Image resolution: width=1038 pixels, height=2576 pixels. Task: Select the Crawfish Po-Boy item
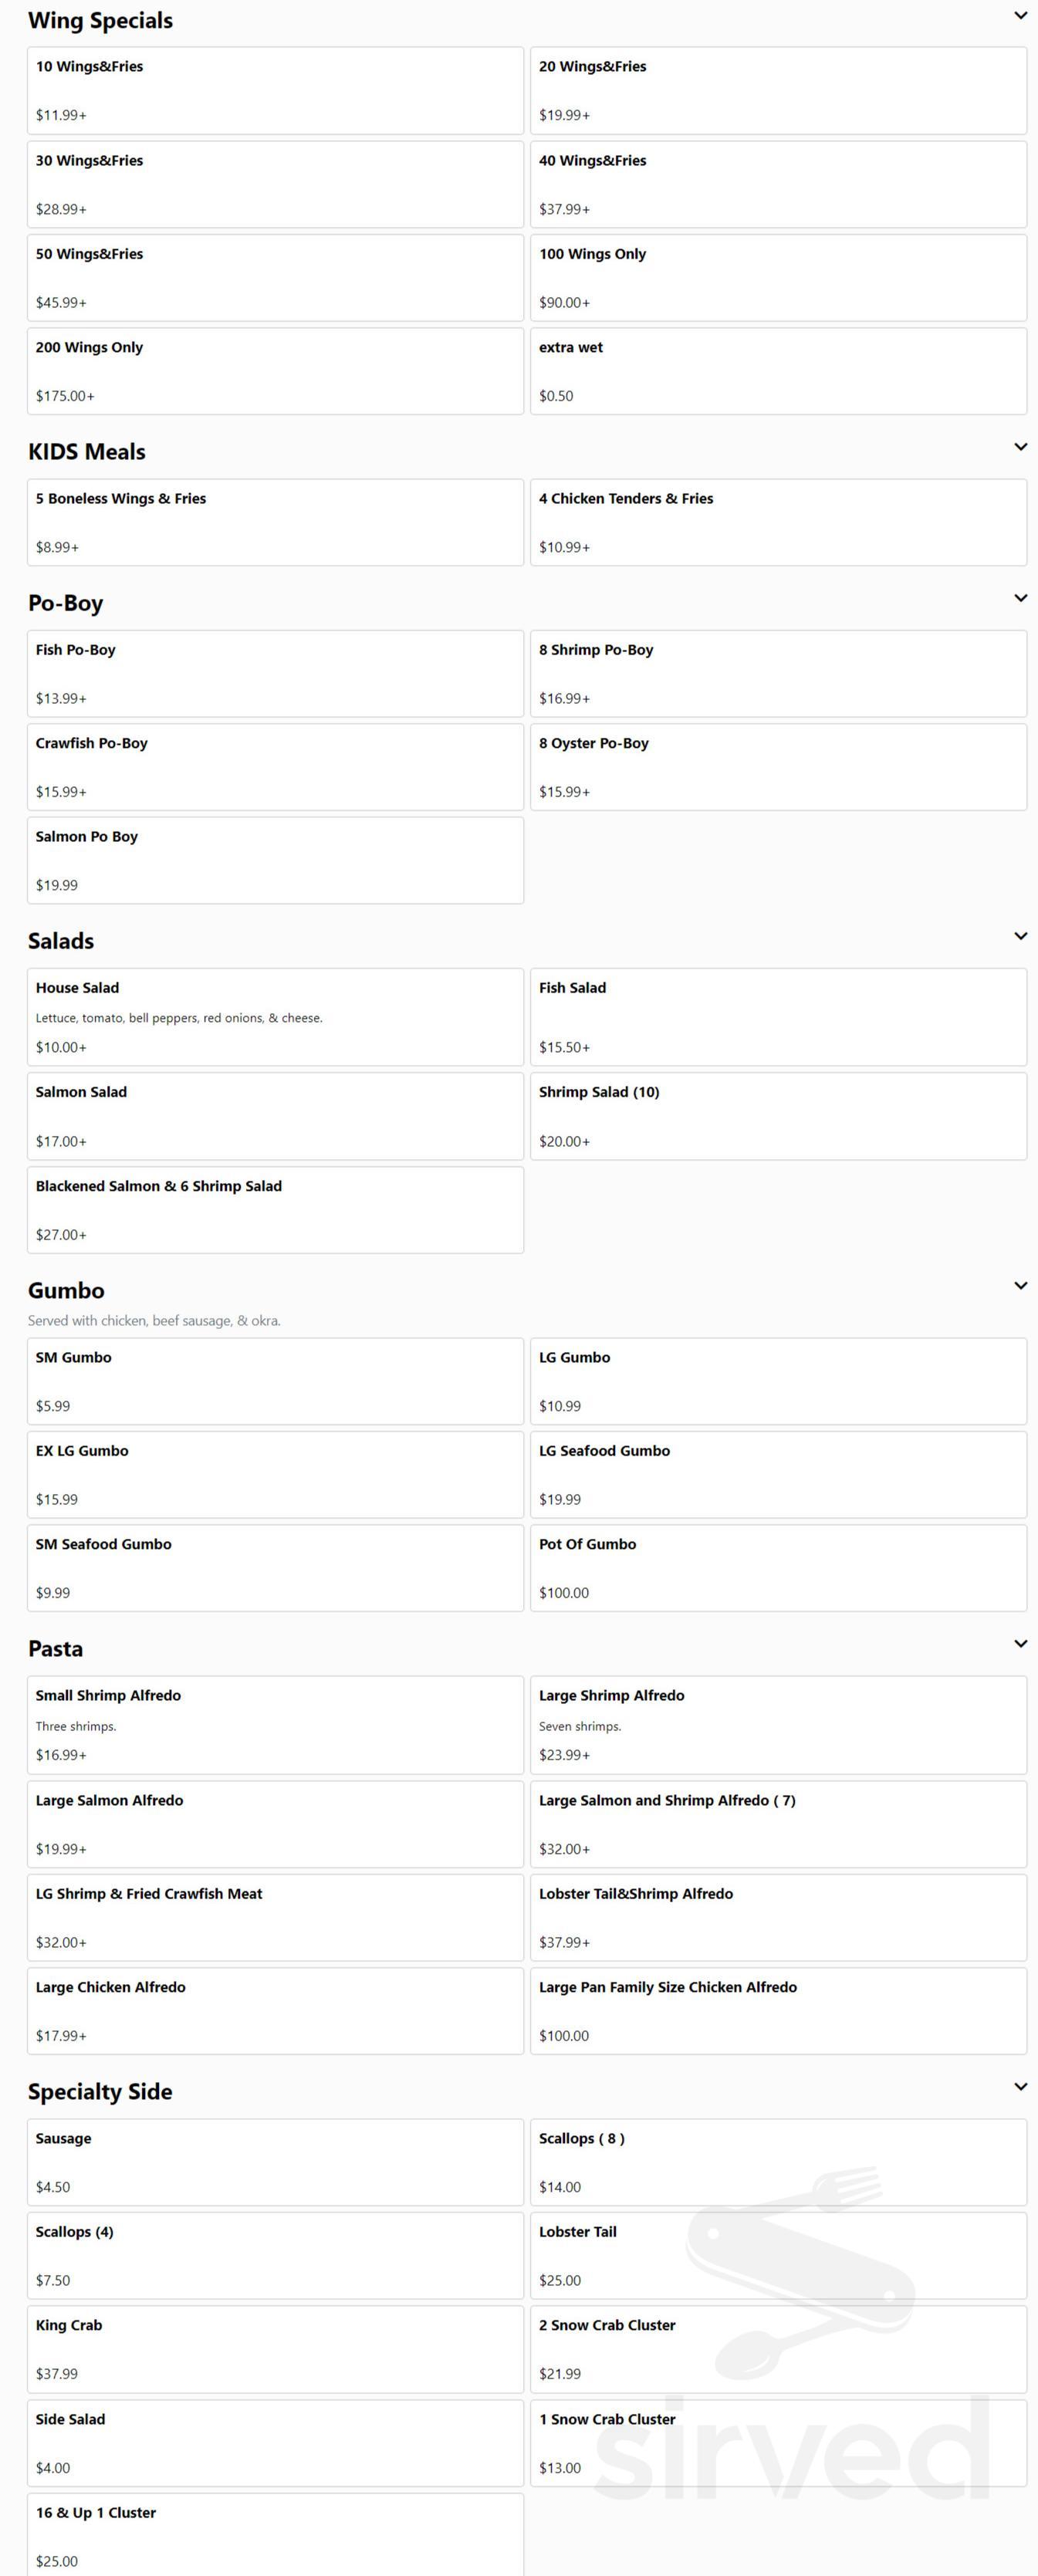[x=275, y=767]
